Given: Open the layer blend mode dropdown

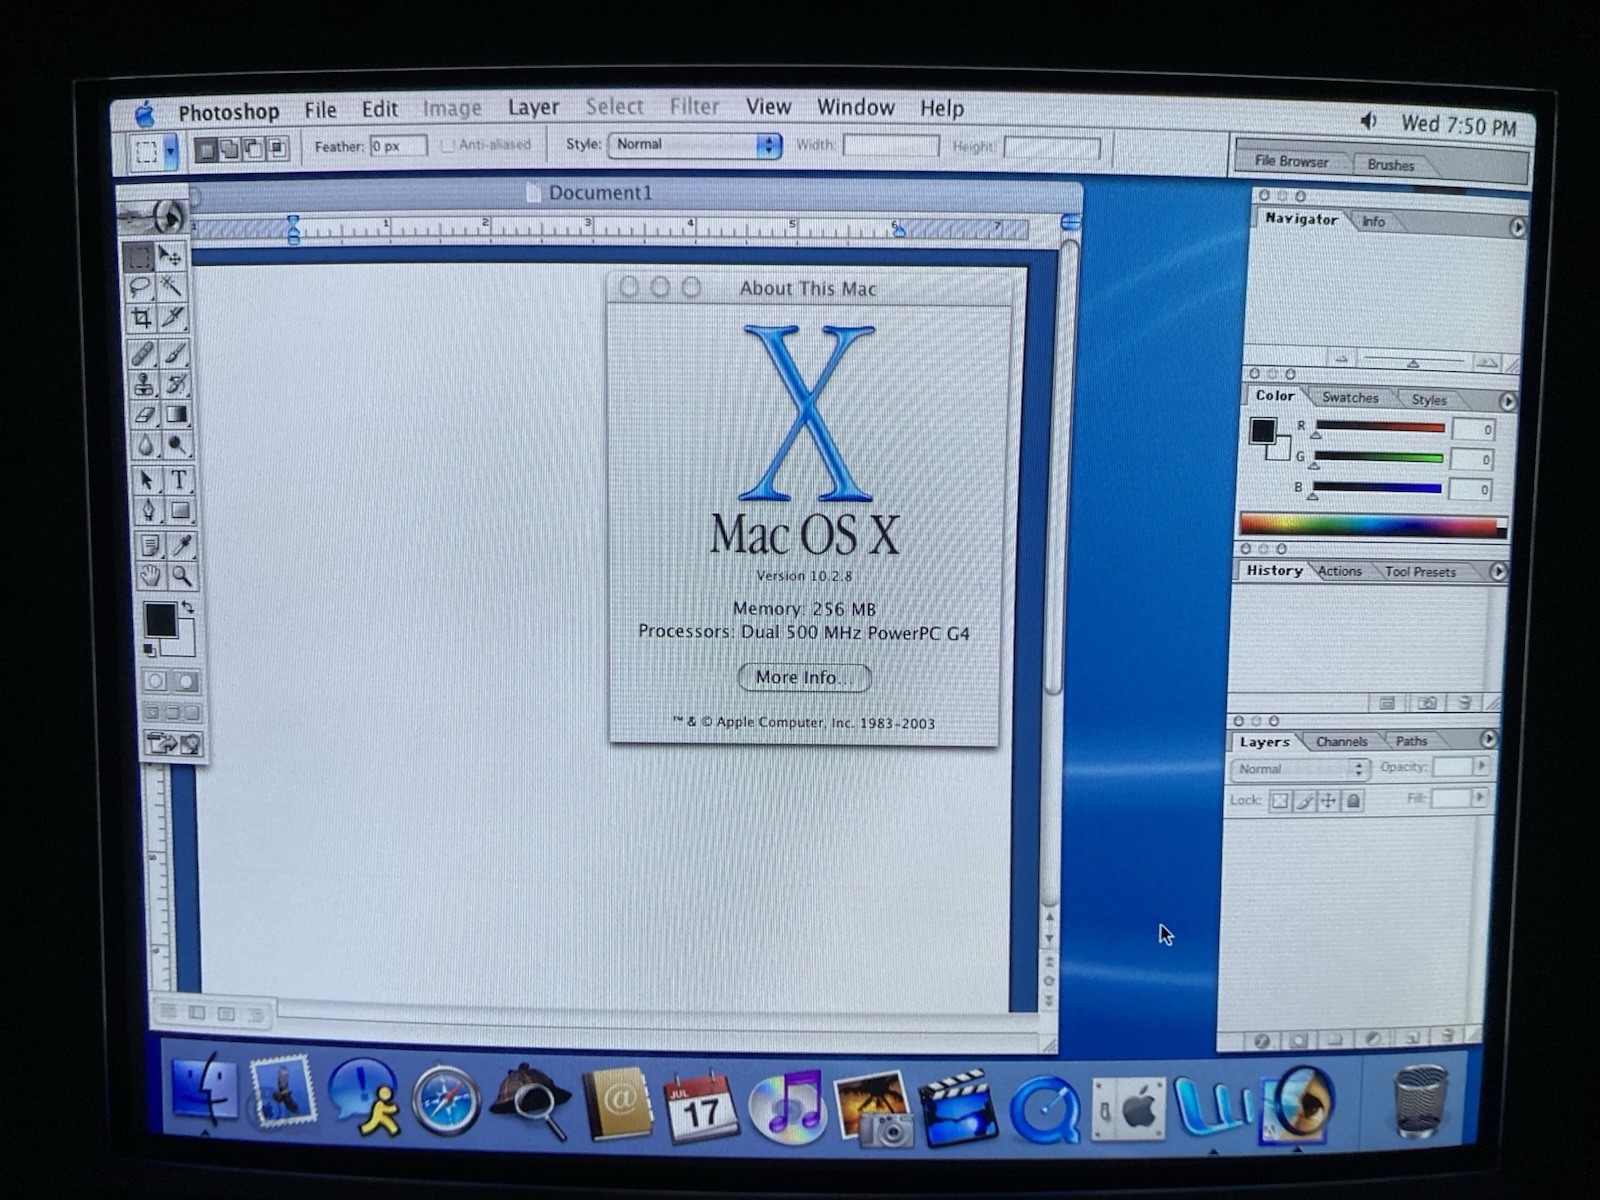Looking at the screenshot, I should click(1299, 769).
